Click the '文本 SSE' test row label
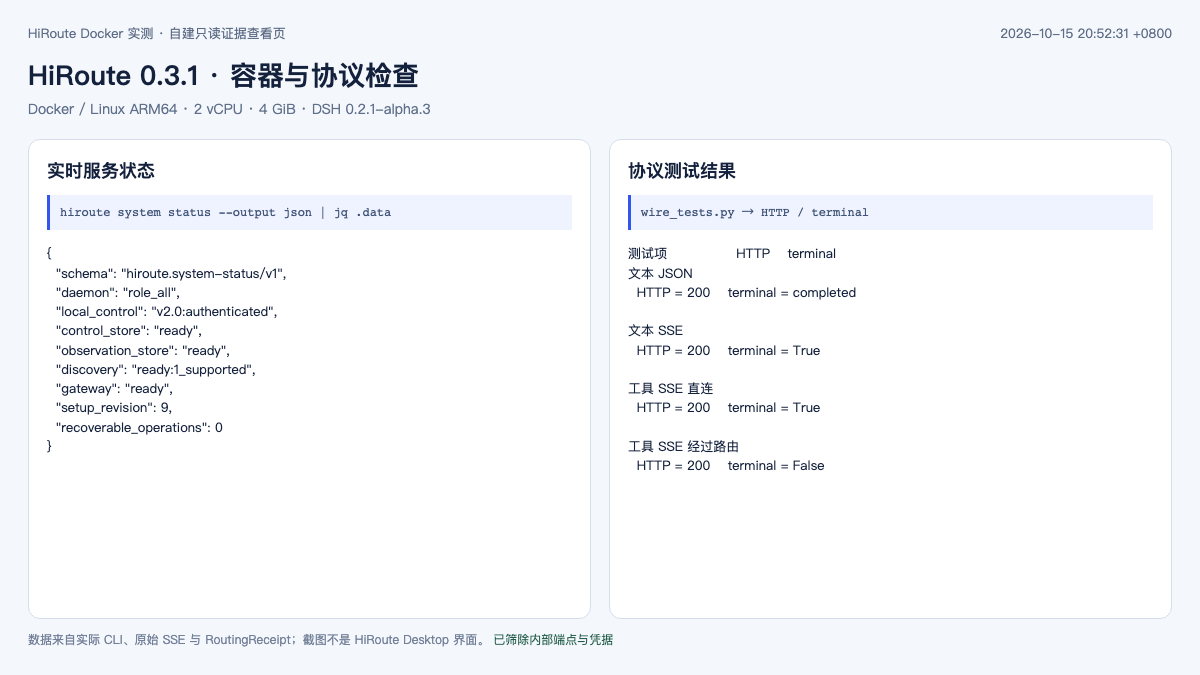Screen dimensions: 1200x675 [656, 331]
